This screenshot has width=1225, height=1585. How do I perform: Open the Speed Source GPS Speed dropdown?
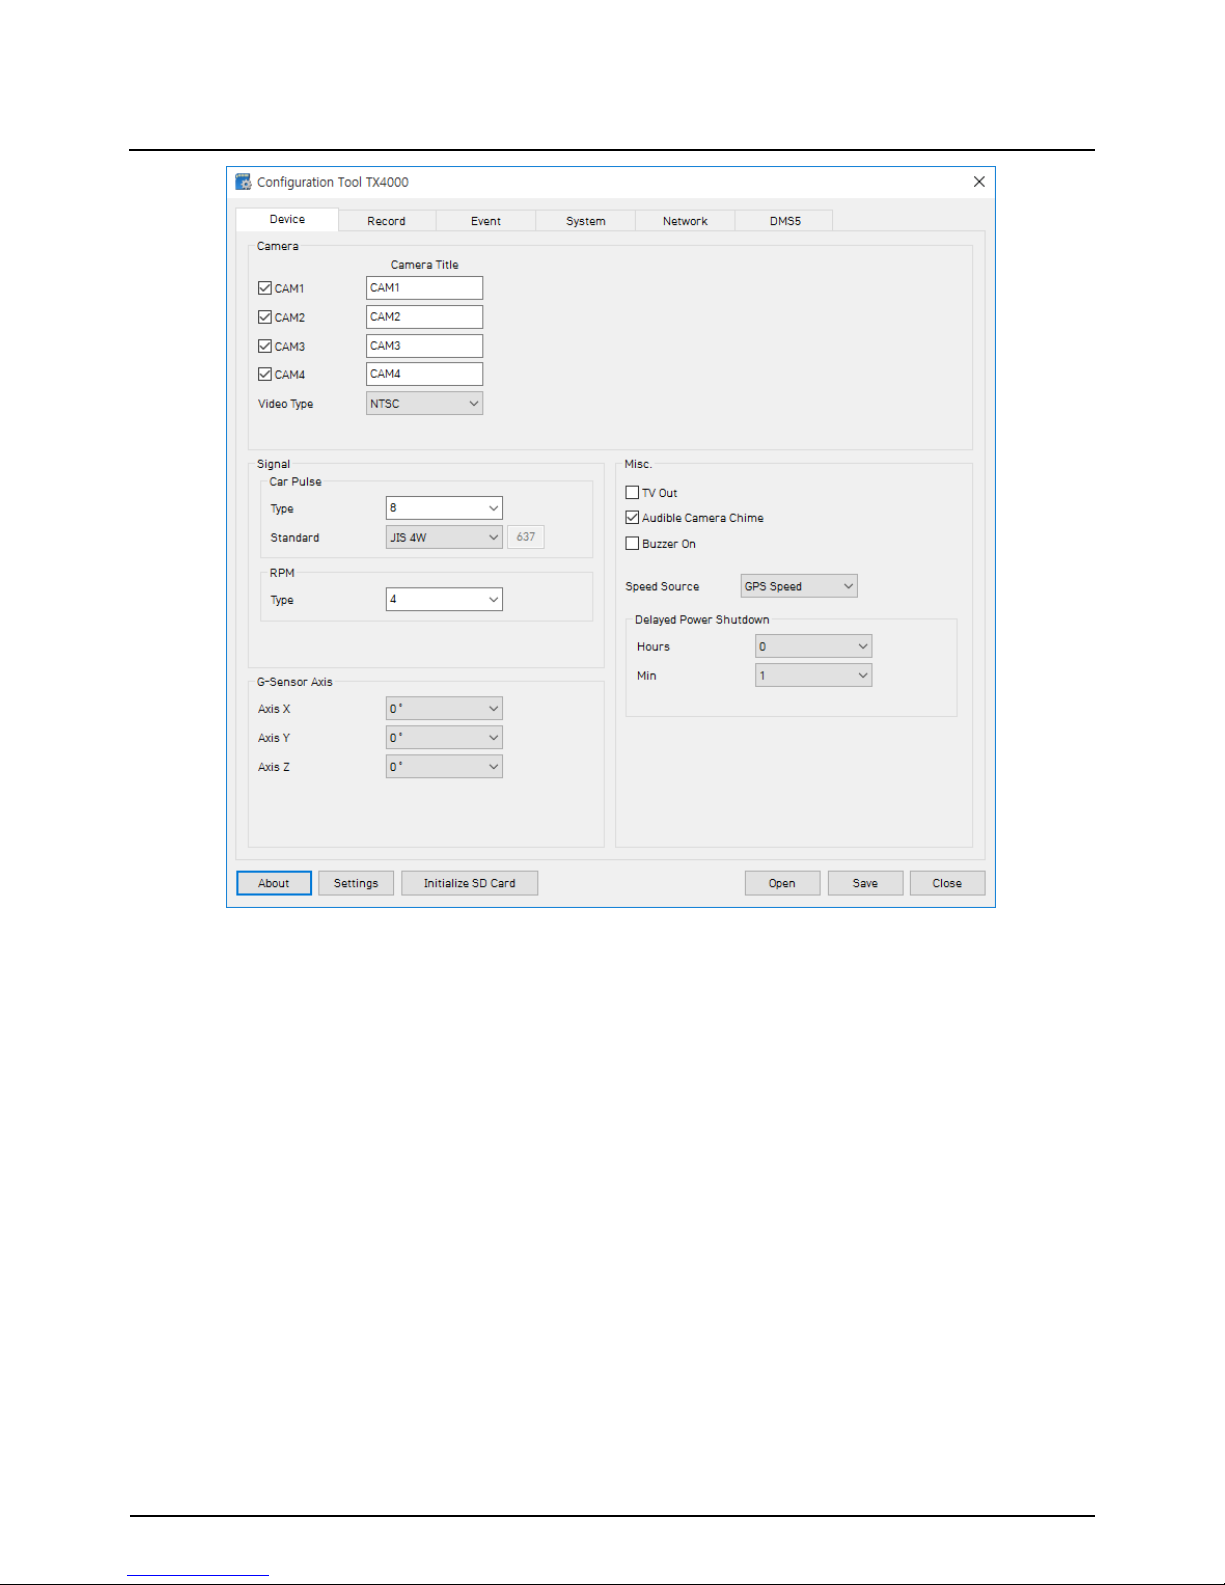point(799,586)
